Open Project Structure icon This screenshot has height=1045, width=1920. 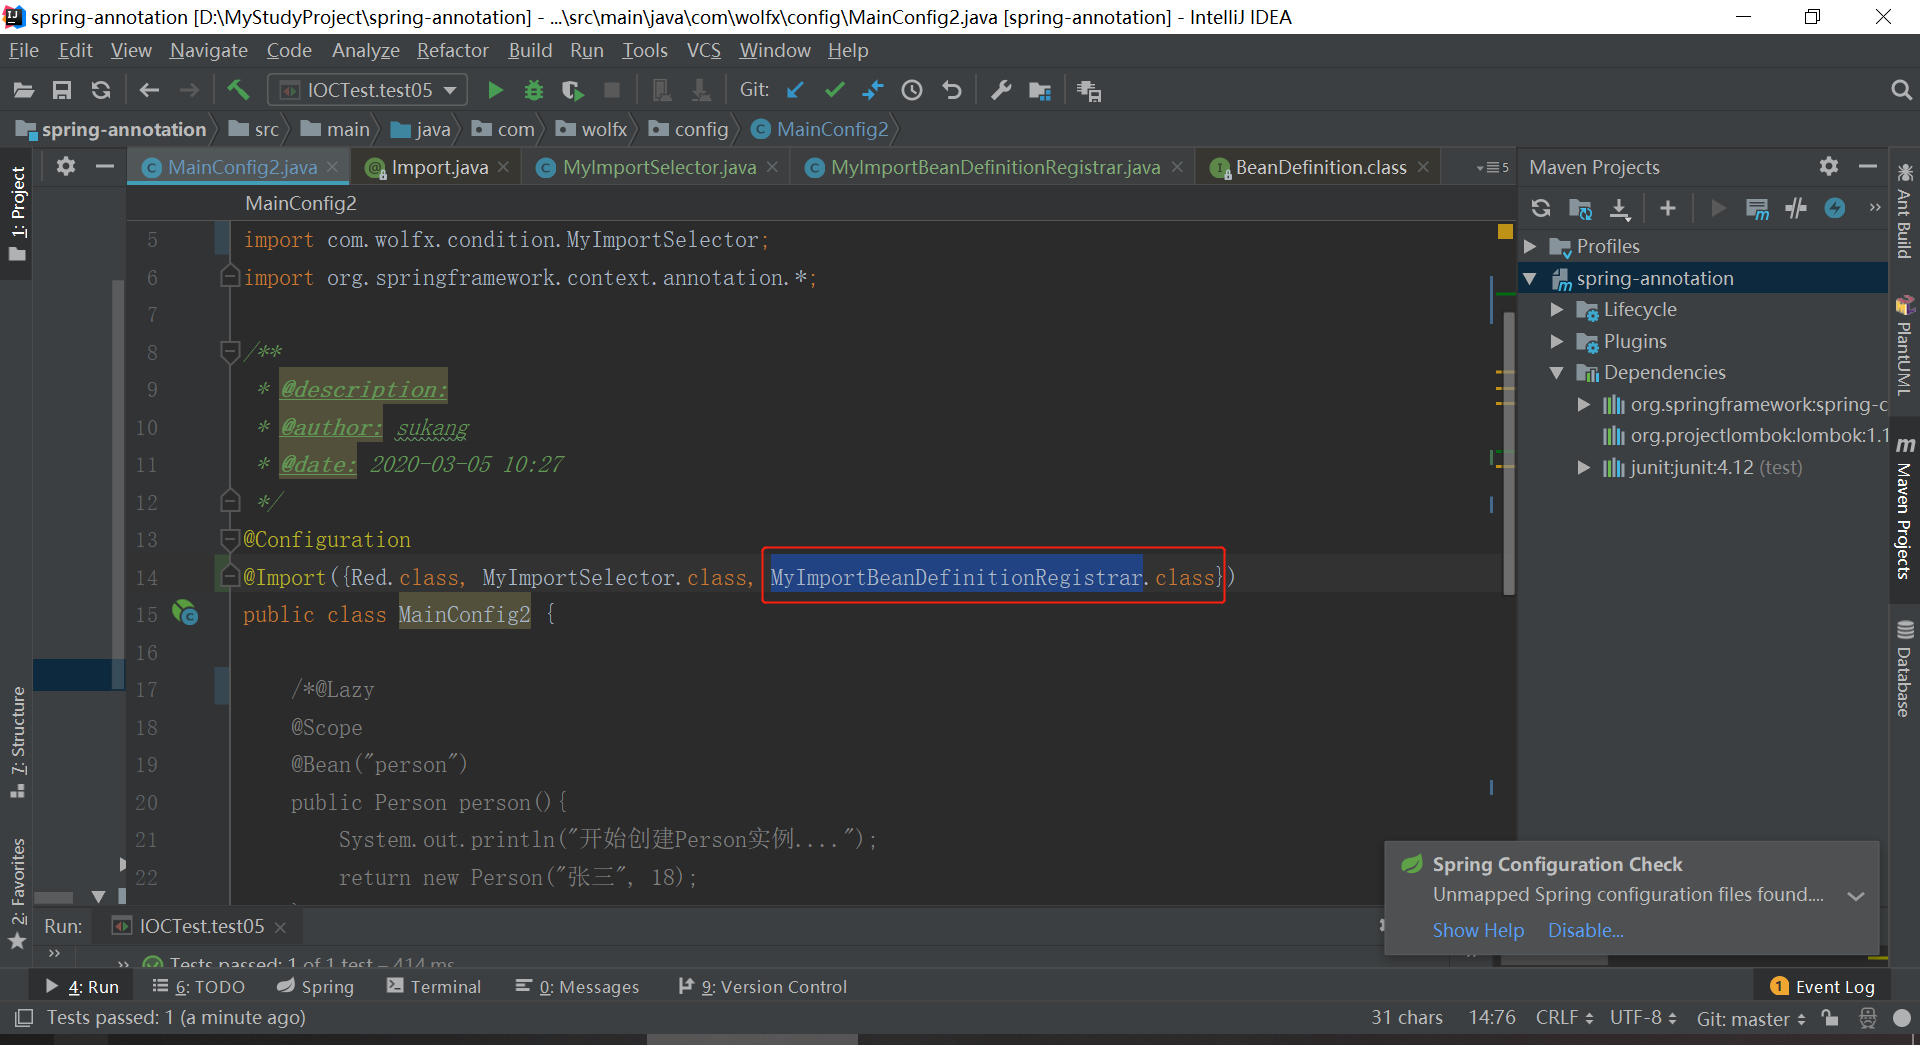[x=1040, y=90]
